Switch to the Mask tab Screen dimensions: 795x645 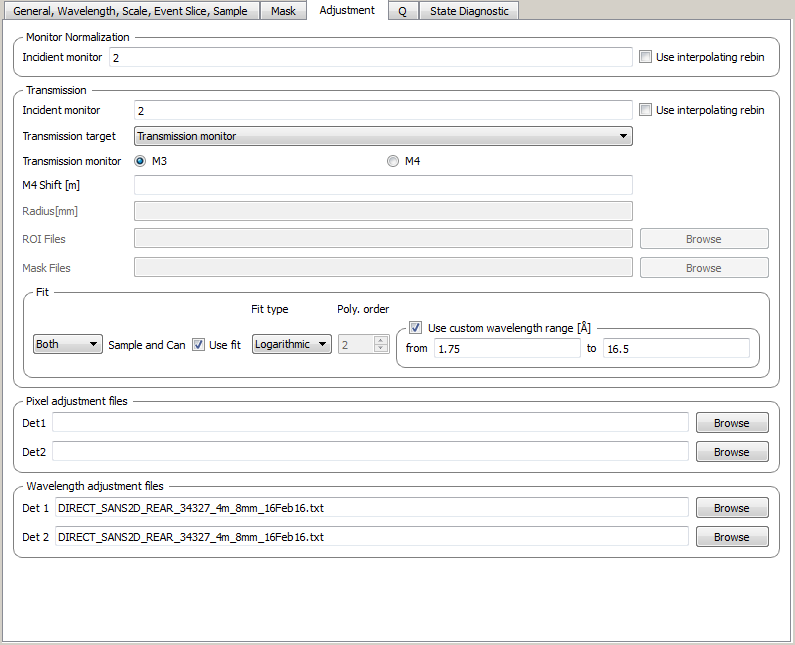coord(283,11)
